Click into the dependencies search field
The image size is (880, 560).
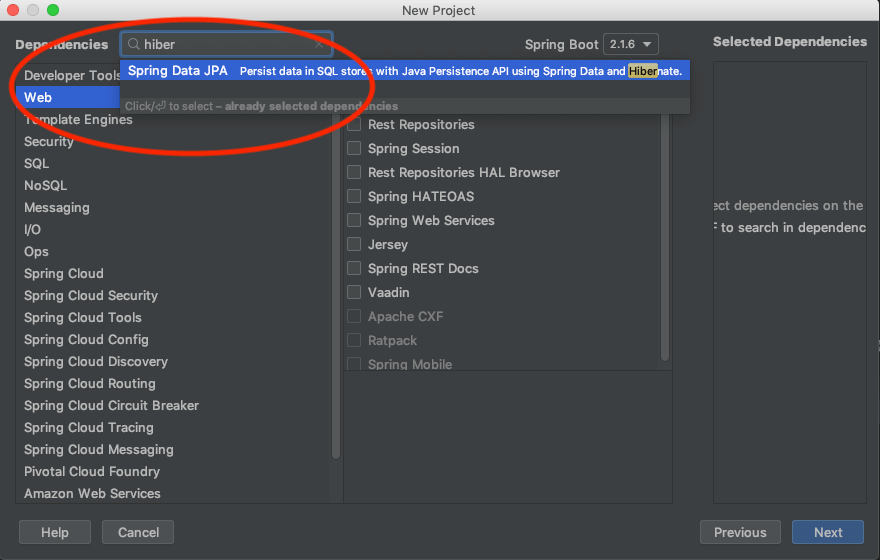(x=227, y=44)
